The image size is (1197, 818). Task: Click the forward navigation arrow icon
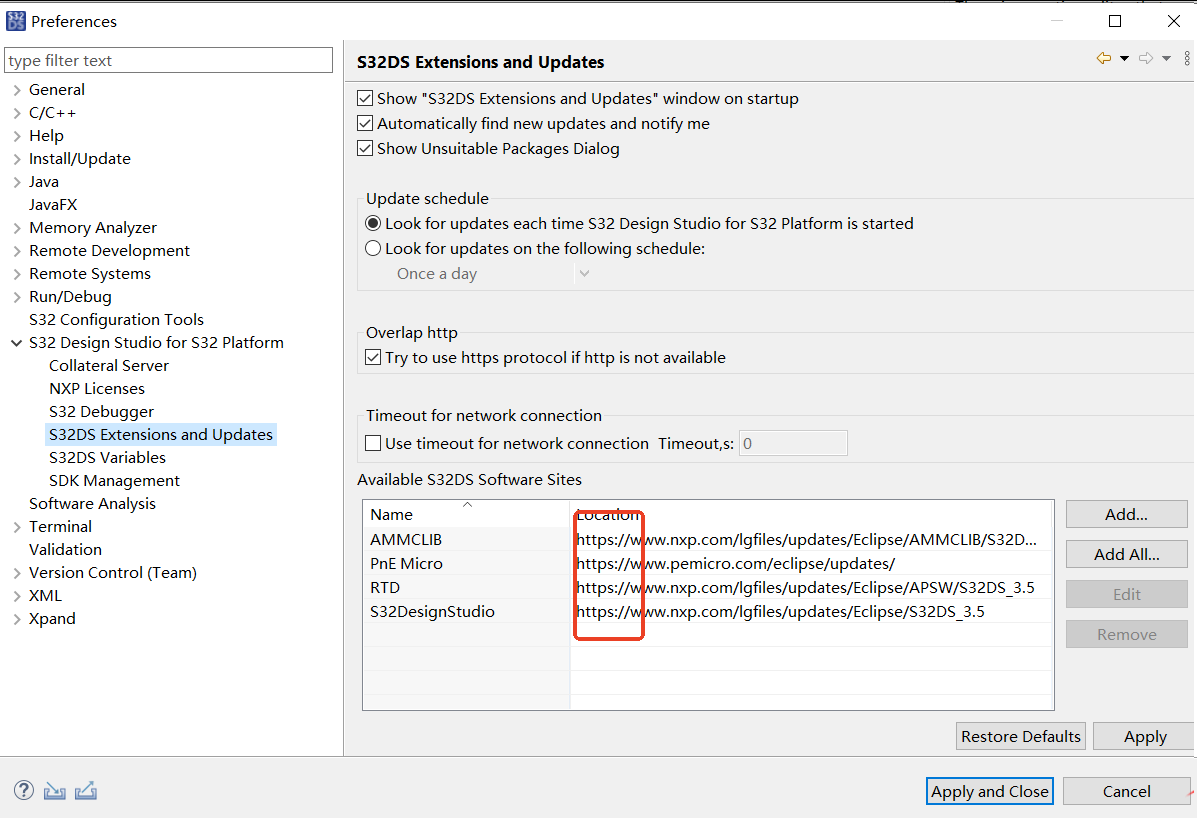[1146, 58]
